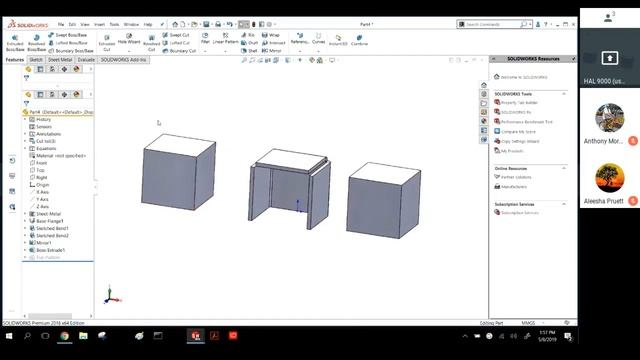Image resolution: width=640 pixels, height=360 pixels.
Task: Open the Tools menu
Action: click(114, 24)
